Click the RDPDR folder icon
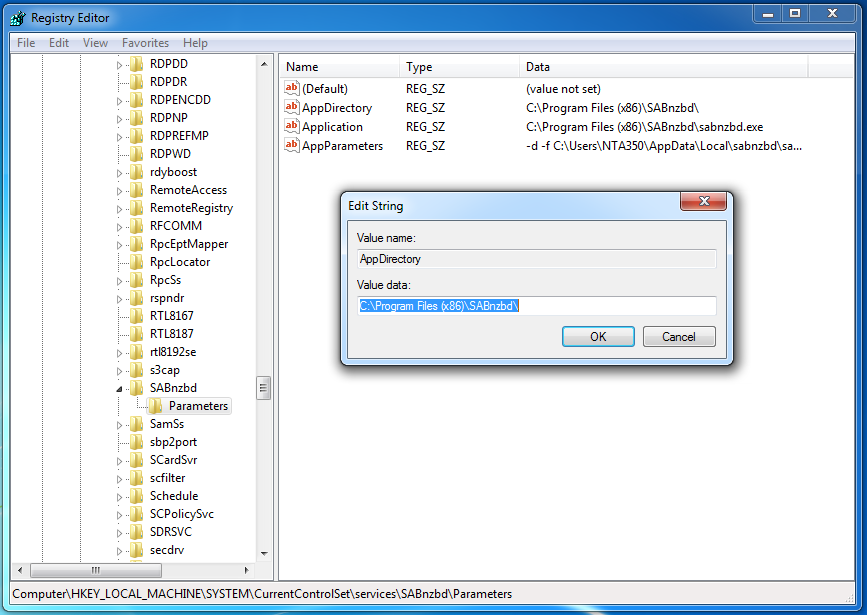The width and height of the screenshot is (867, 615). click(136, 82)
